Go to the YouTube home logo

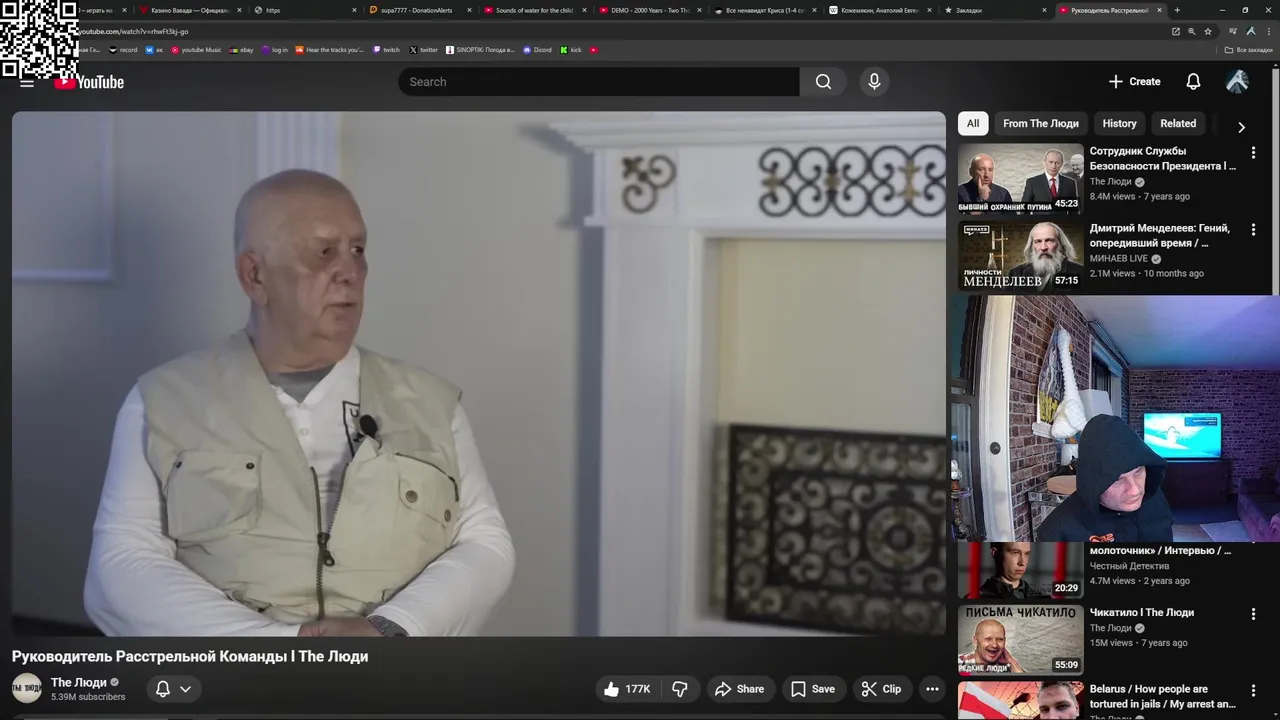(90, 82)
